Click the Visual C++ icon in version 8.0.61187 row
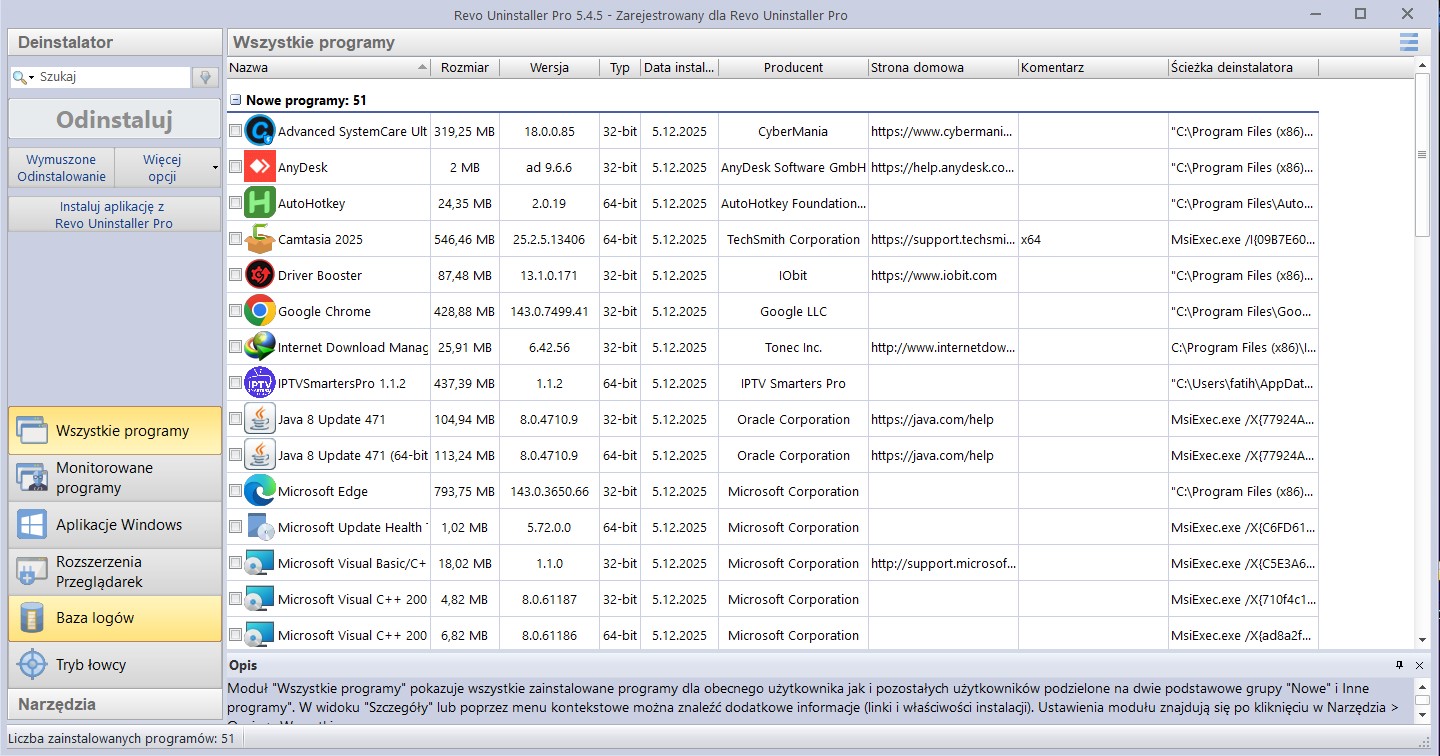Viewport: 1440px width, 756px height. point(260,599)
